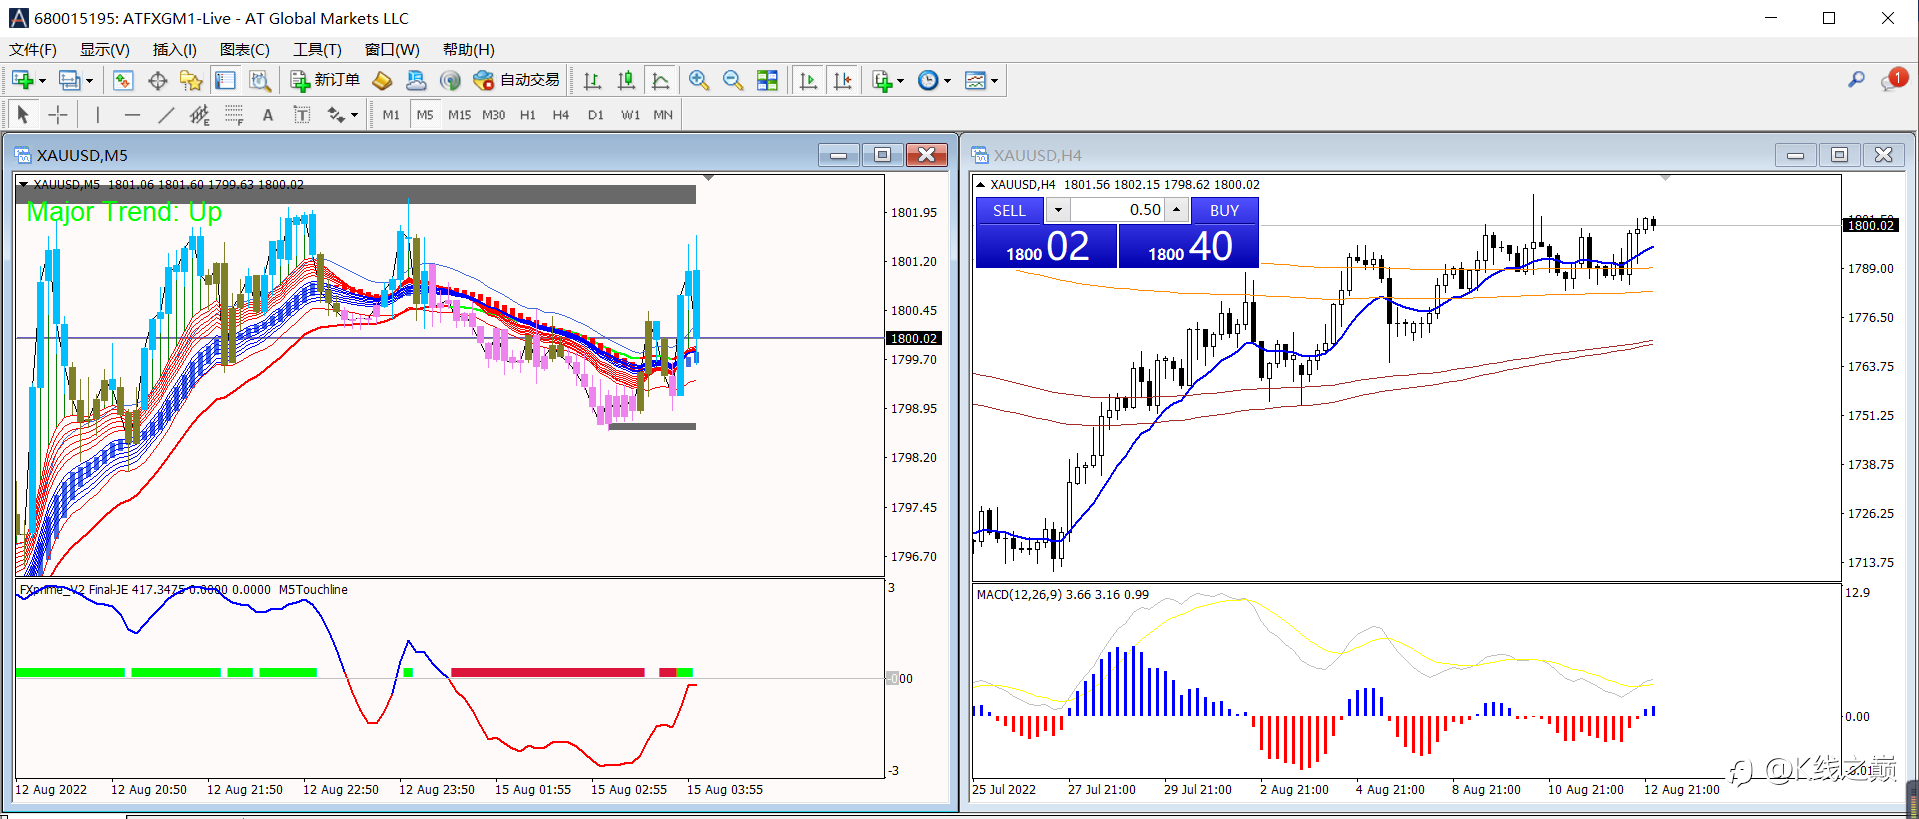The image size is (1919, 819).
Task: Open the search magnifier at top right
Action: [1856, 80]
